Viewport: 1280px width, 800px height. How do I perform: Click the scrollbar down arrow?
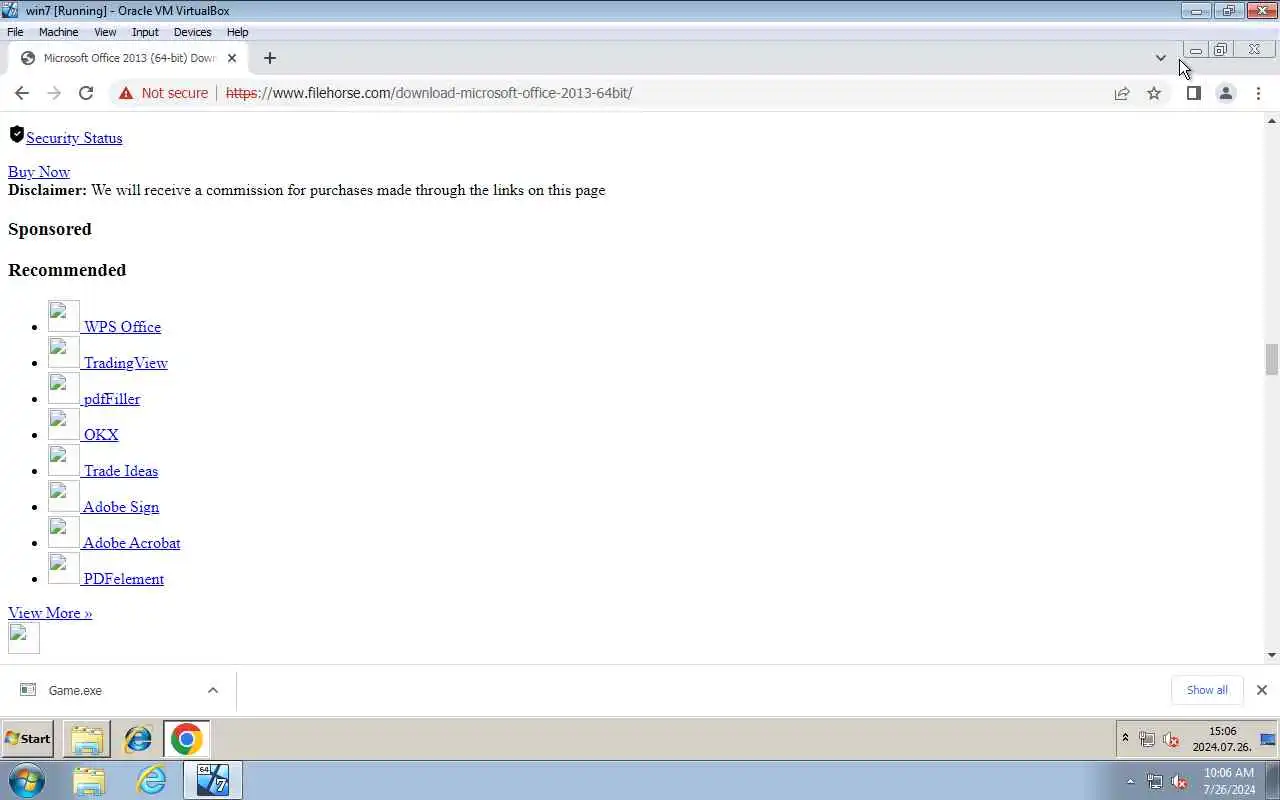pos(1271,655)
